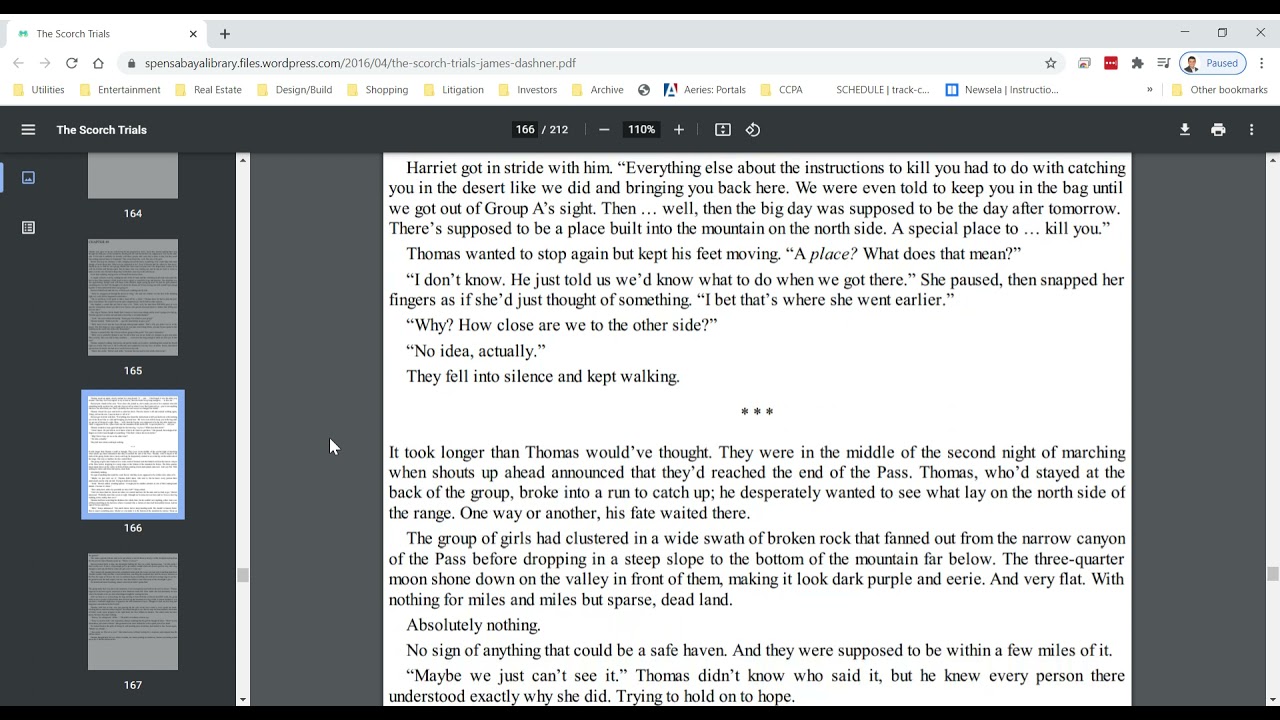The height and width of the screenshot is (720, 1280).
Task: Zoom out with the minus button
Action: pos(604,130)
